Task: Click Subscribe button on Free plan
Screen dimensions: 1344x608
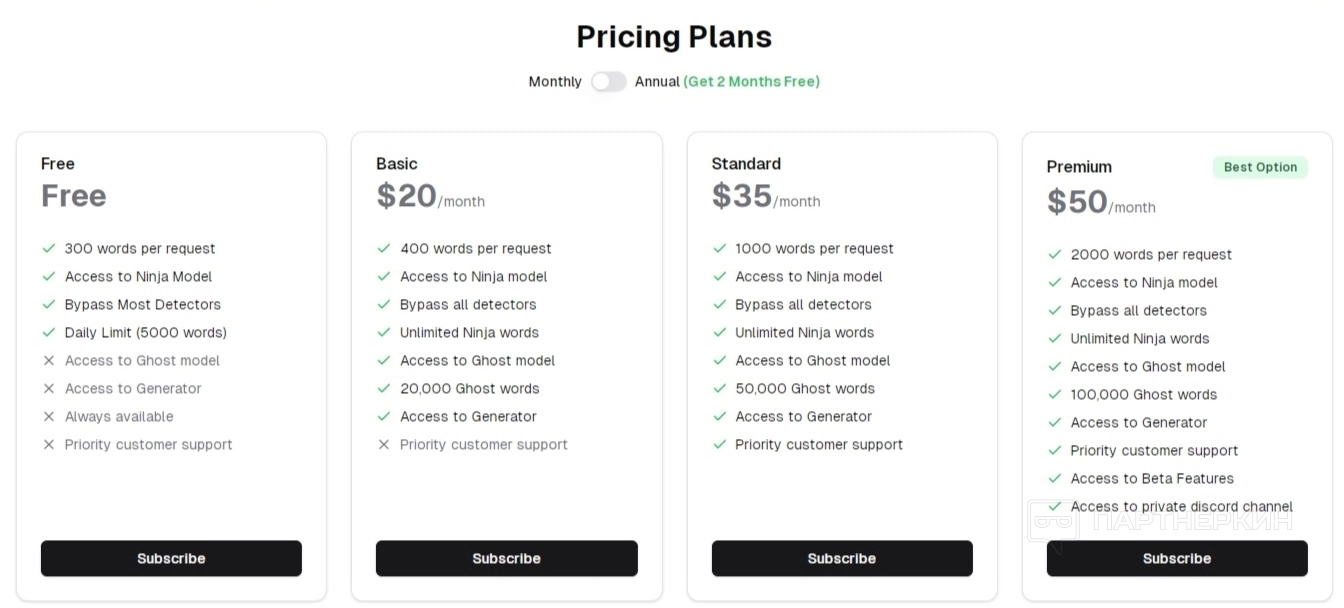Action: point(171,558)
